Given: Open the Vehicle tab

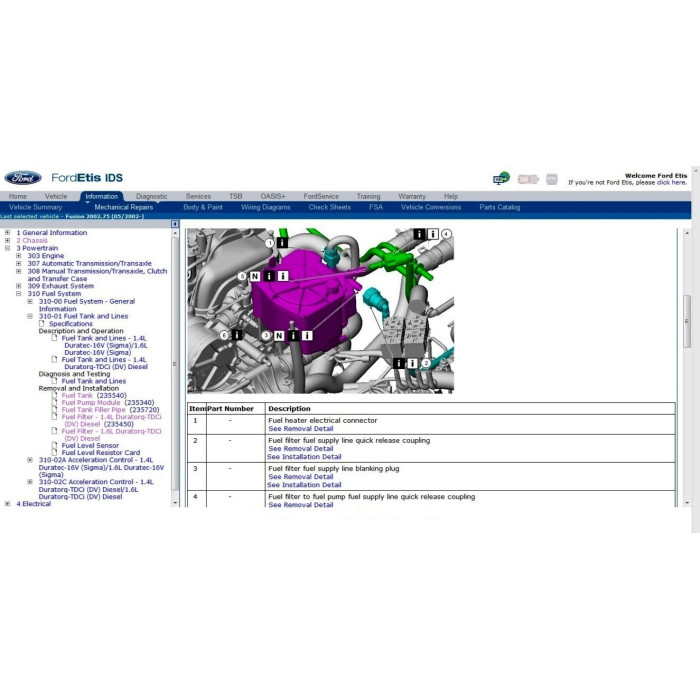Looking at the screenshot, I should click(x=56, y=196).
